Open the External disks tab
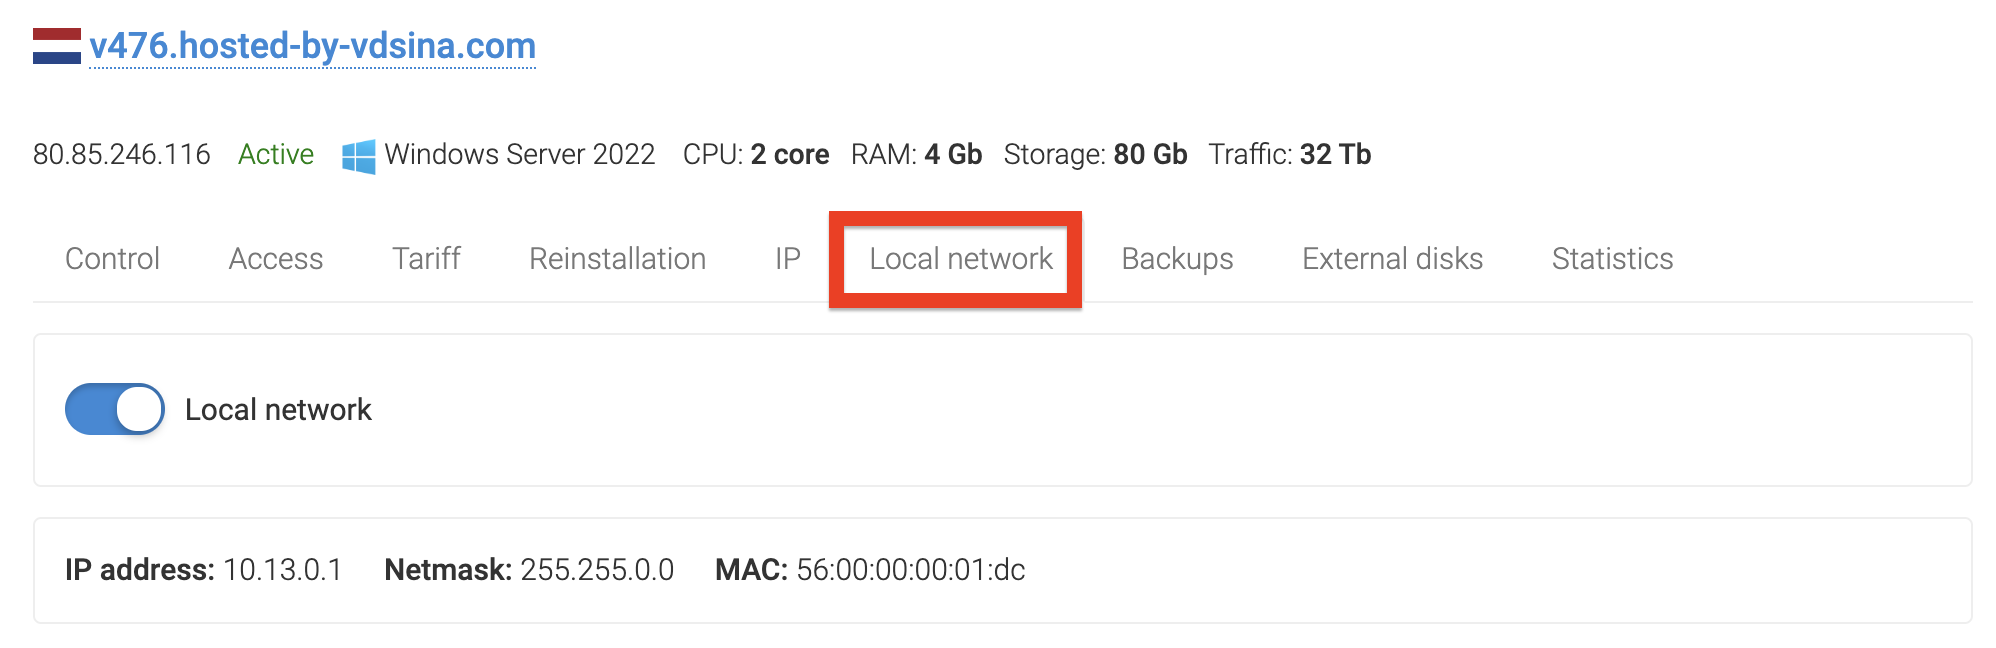The width and height of the screenshot is (1996, 648). [1392, 259]
